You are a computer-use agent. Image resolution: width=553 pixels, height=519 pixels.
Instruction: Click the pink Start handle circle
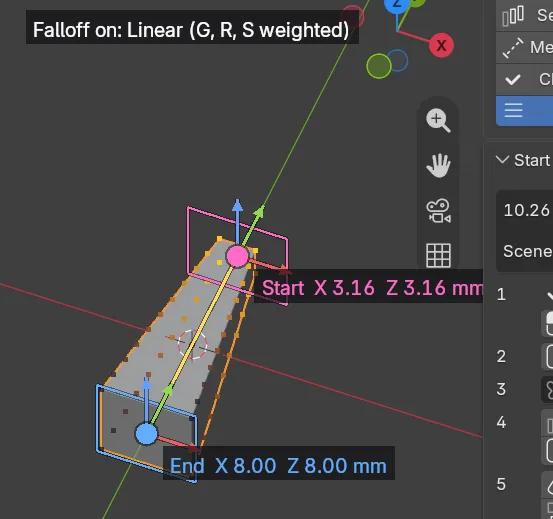(237, 256)
